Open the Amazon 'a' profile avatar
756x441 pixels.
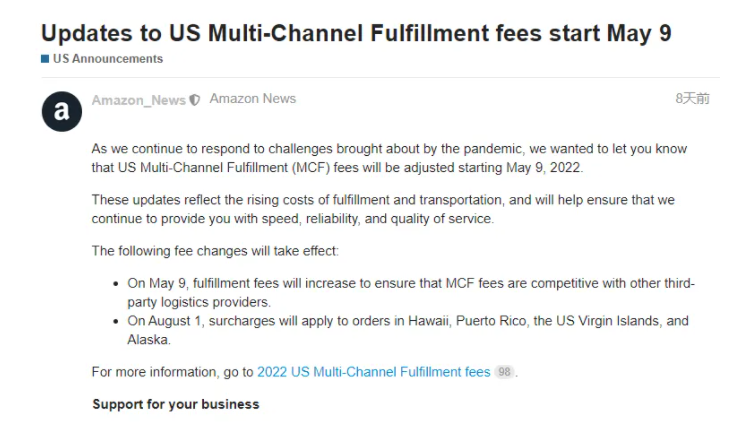coord(62,111)
